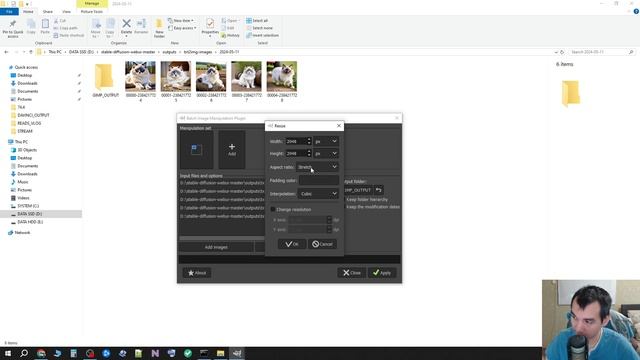Click the Width value input field
Screen dimensions: 640x360
tap(296, 141)
